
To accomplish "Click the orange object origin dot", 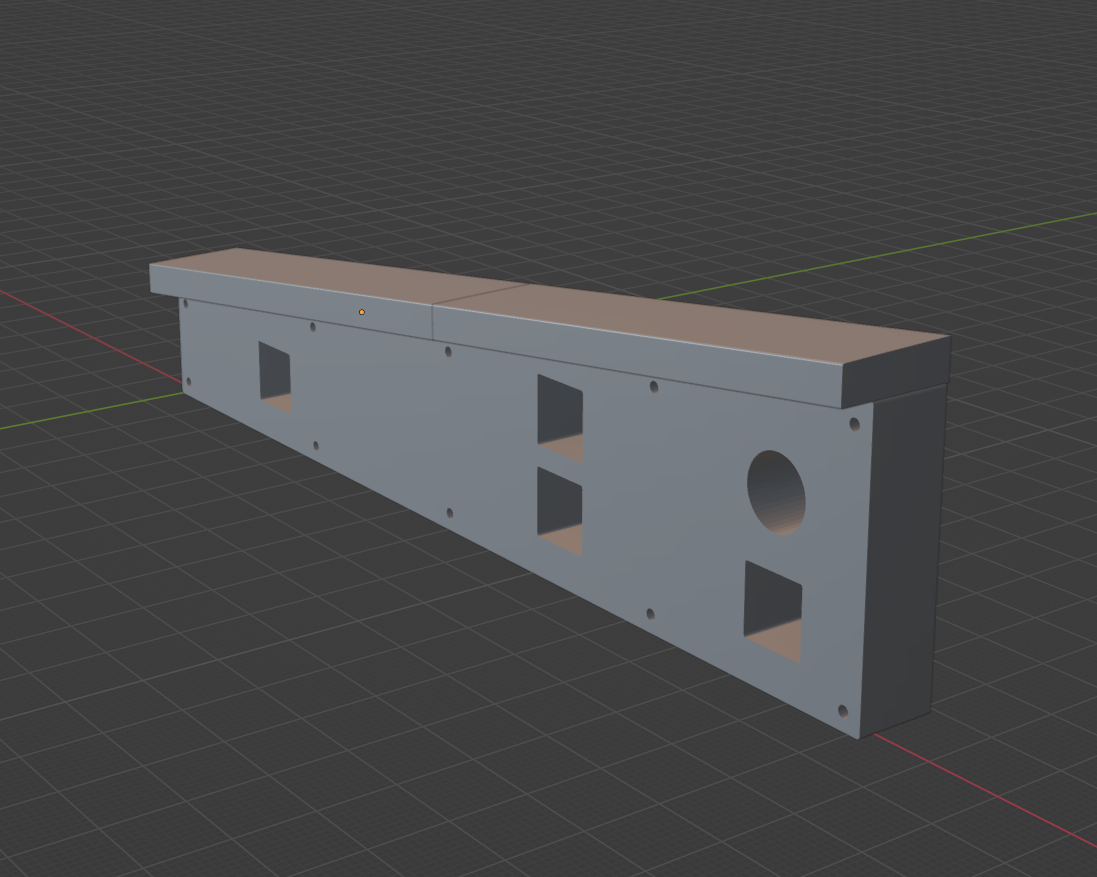I will pos(362,312).
